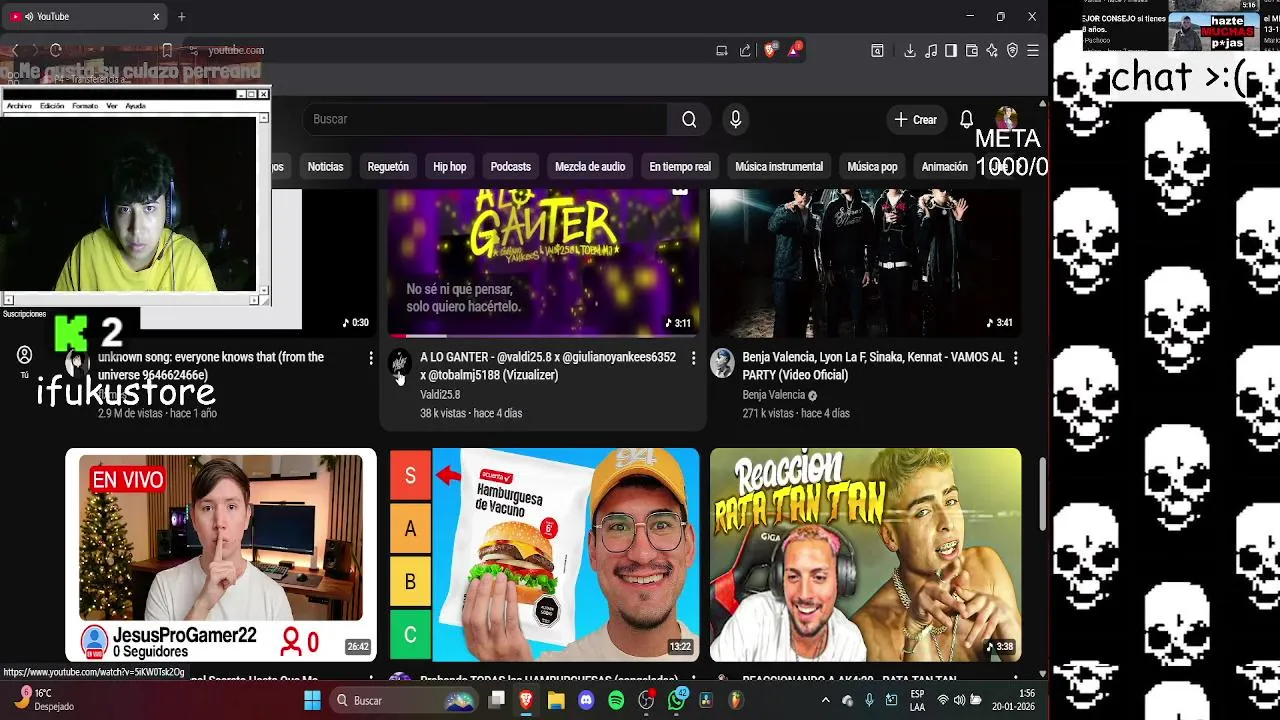Open Brave Shields lion icon
Screen dimensions: 1280x720
click(770, 50)
